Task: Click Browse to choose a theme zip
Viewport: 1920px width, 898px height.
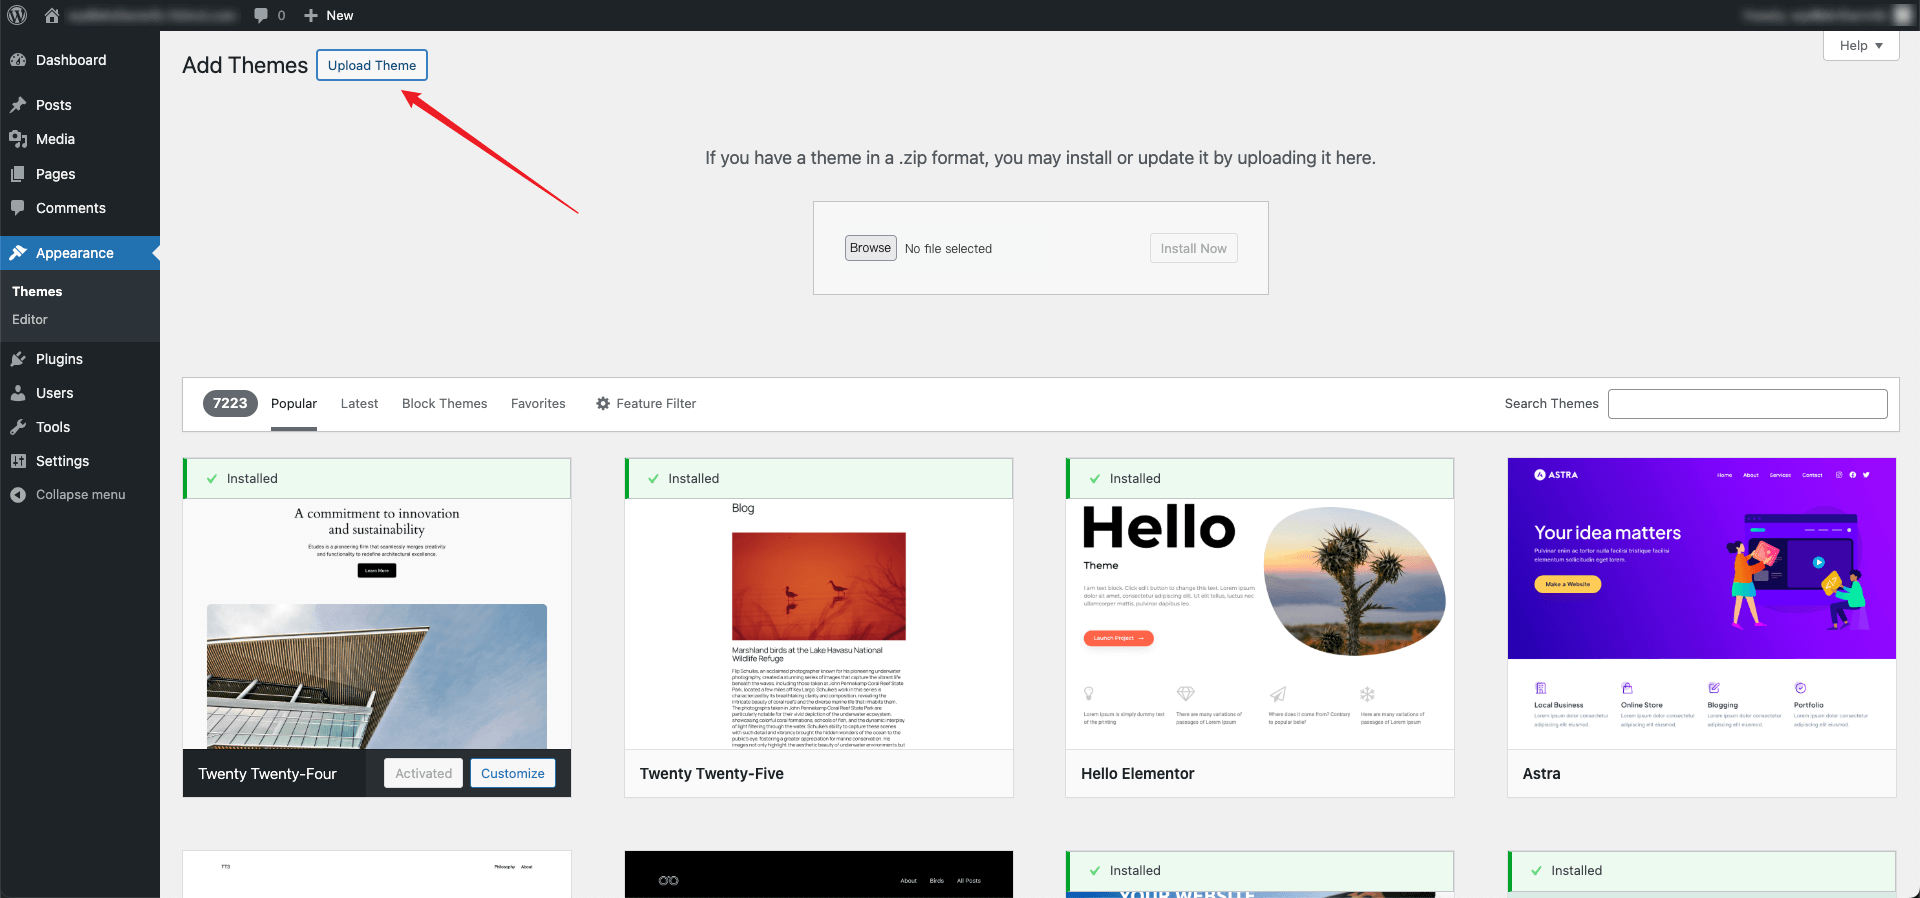Action: (870, 248)
